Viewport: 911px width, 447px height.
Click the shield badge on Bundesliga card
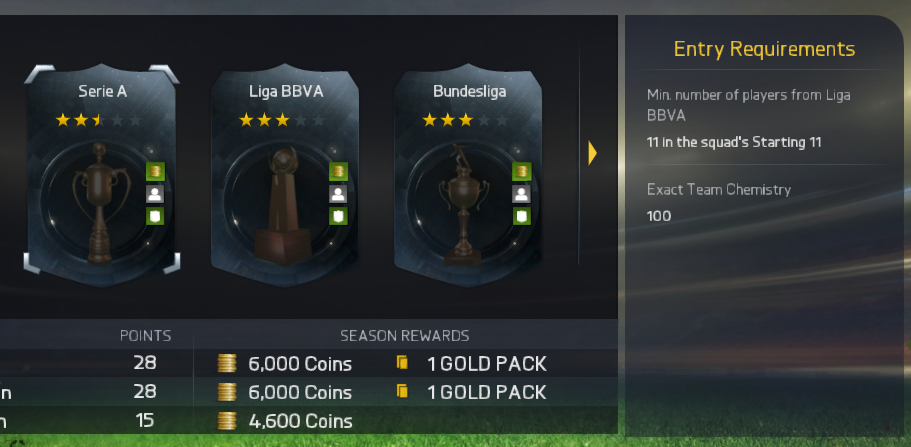[x=522, y=216]
